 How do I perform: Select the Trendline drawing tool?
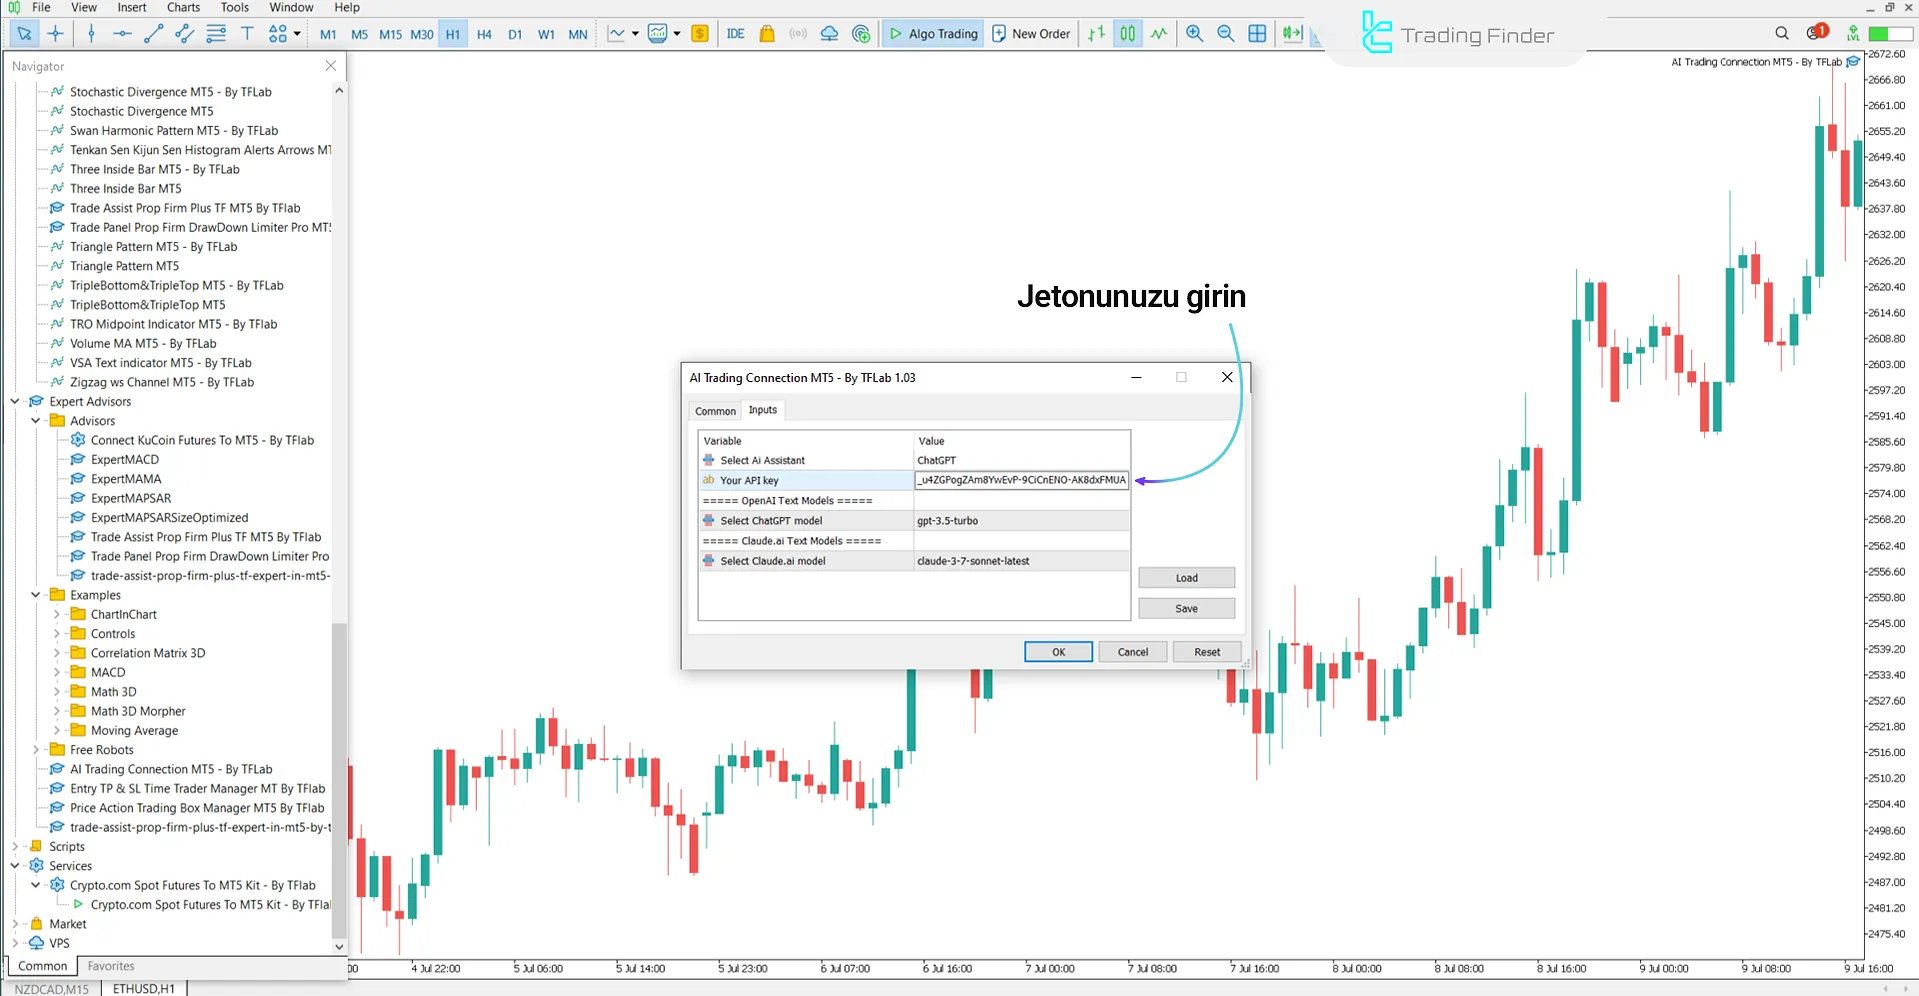(153, 33)
